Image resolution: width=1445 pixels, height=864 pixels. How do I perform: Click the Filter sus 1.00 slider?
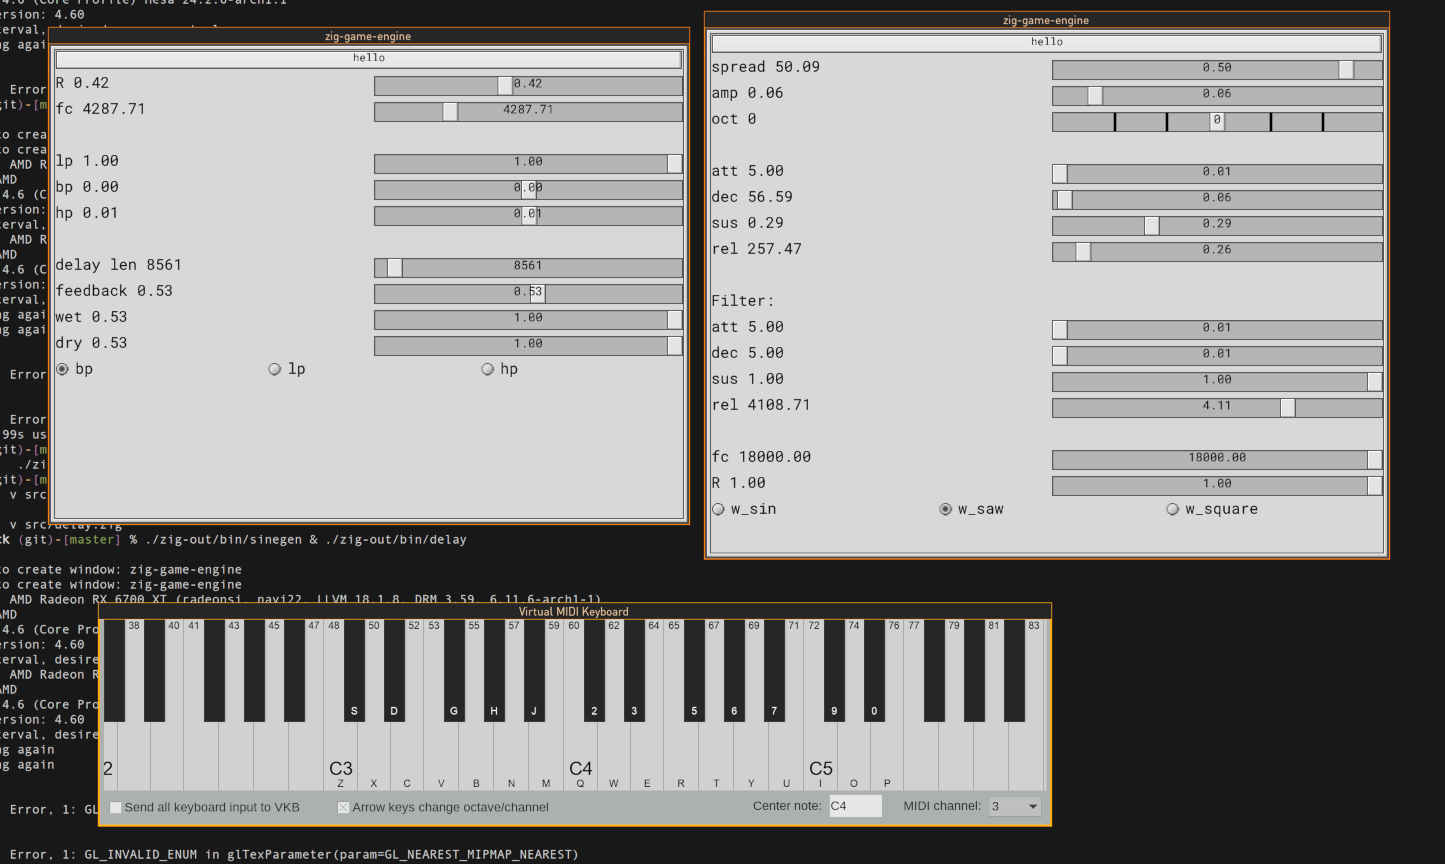pos(1217,381)
